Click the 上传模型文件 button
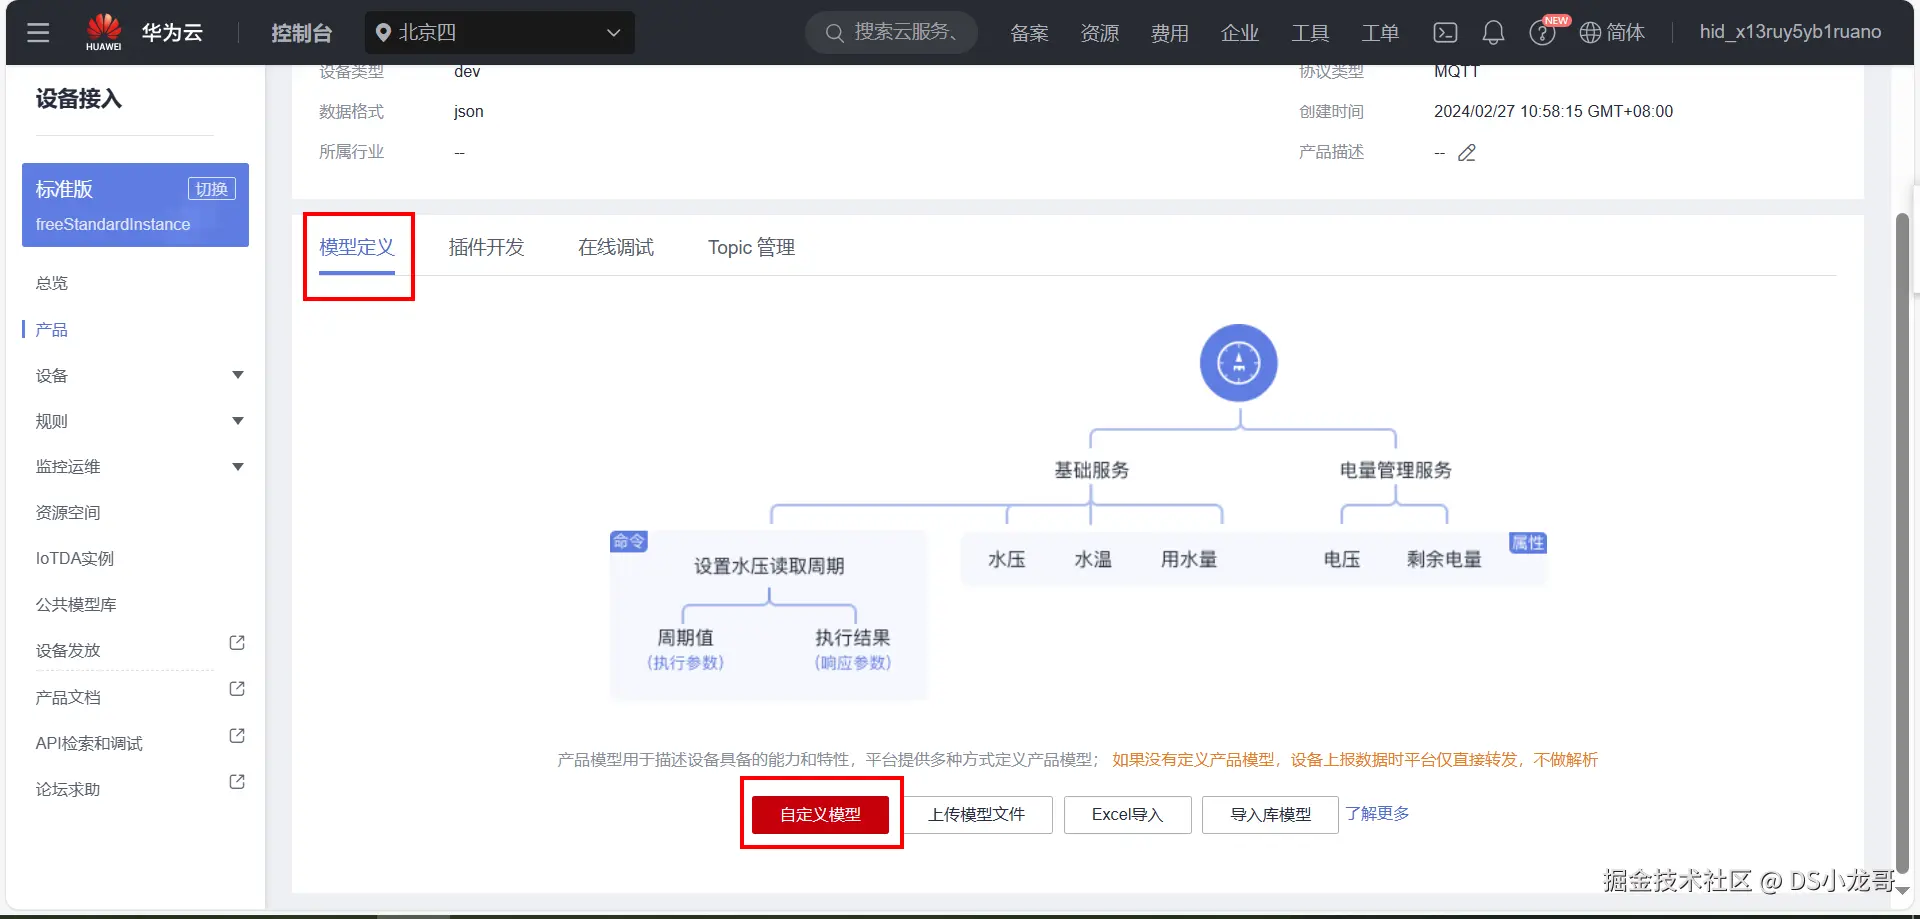Viewport: 1920px width, 919px height. 976,815
